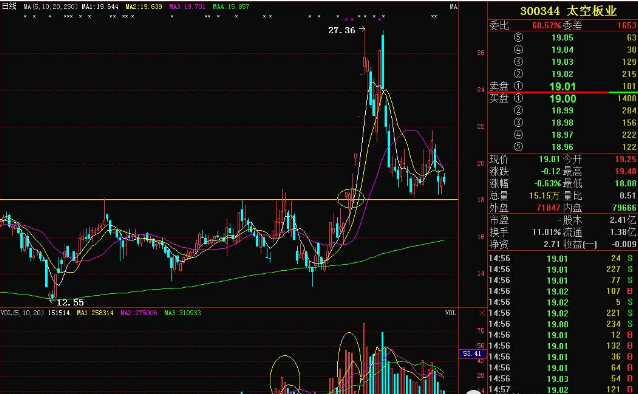The width and height of the screenshot is (638, 394).
Task: Click the 300344 太空板业 stock title
Action: (568, 11)
